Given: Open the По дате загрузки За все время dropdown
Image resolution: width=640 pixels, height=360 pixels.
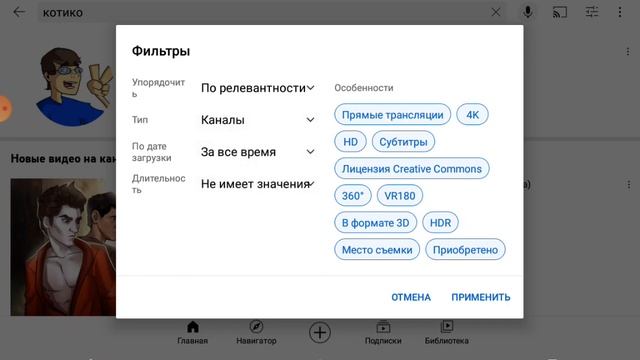Looking at the screenshot, I should coord(258,152).
